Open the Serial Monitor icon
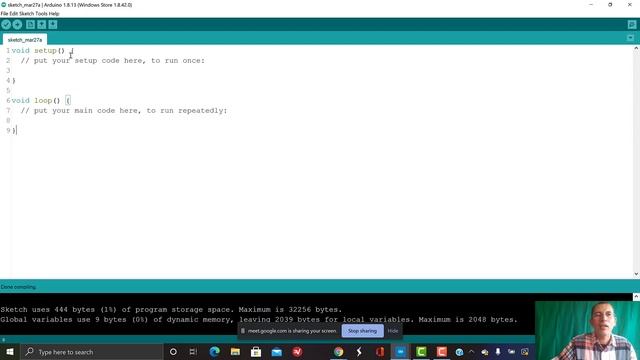Image resolution: width=640 pixels, height=360 pixels. 632,24
